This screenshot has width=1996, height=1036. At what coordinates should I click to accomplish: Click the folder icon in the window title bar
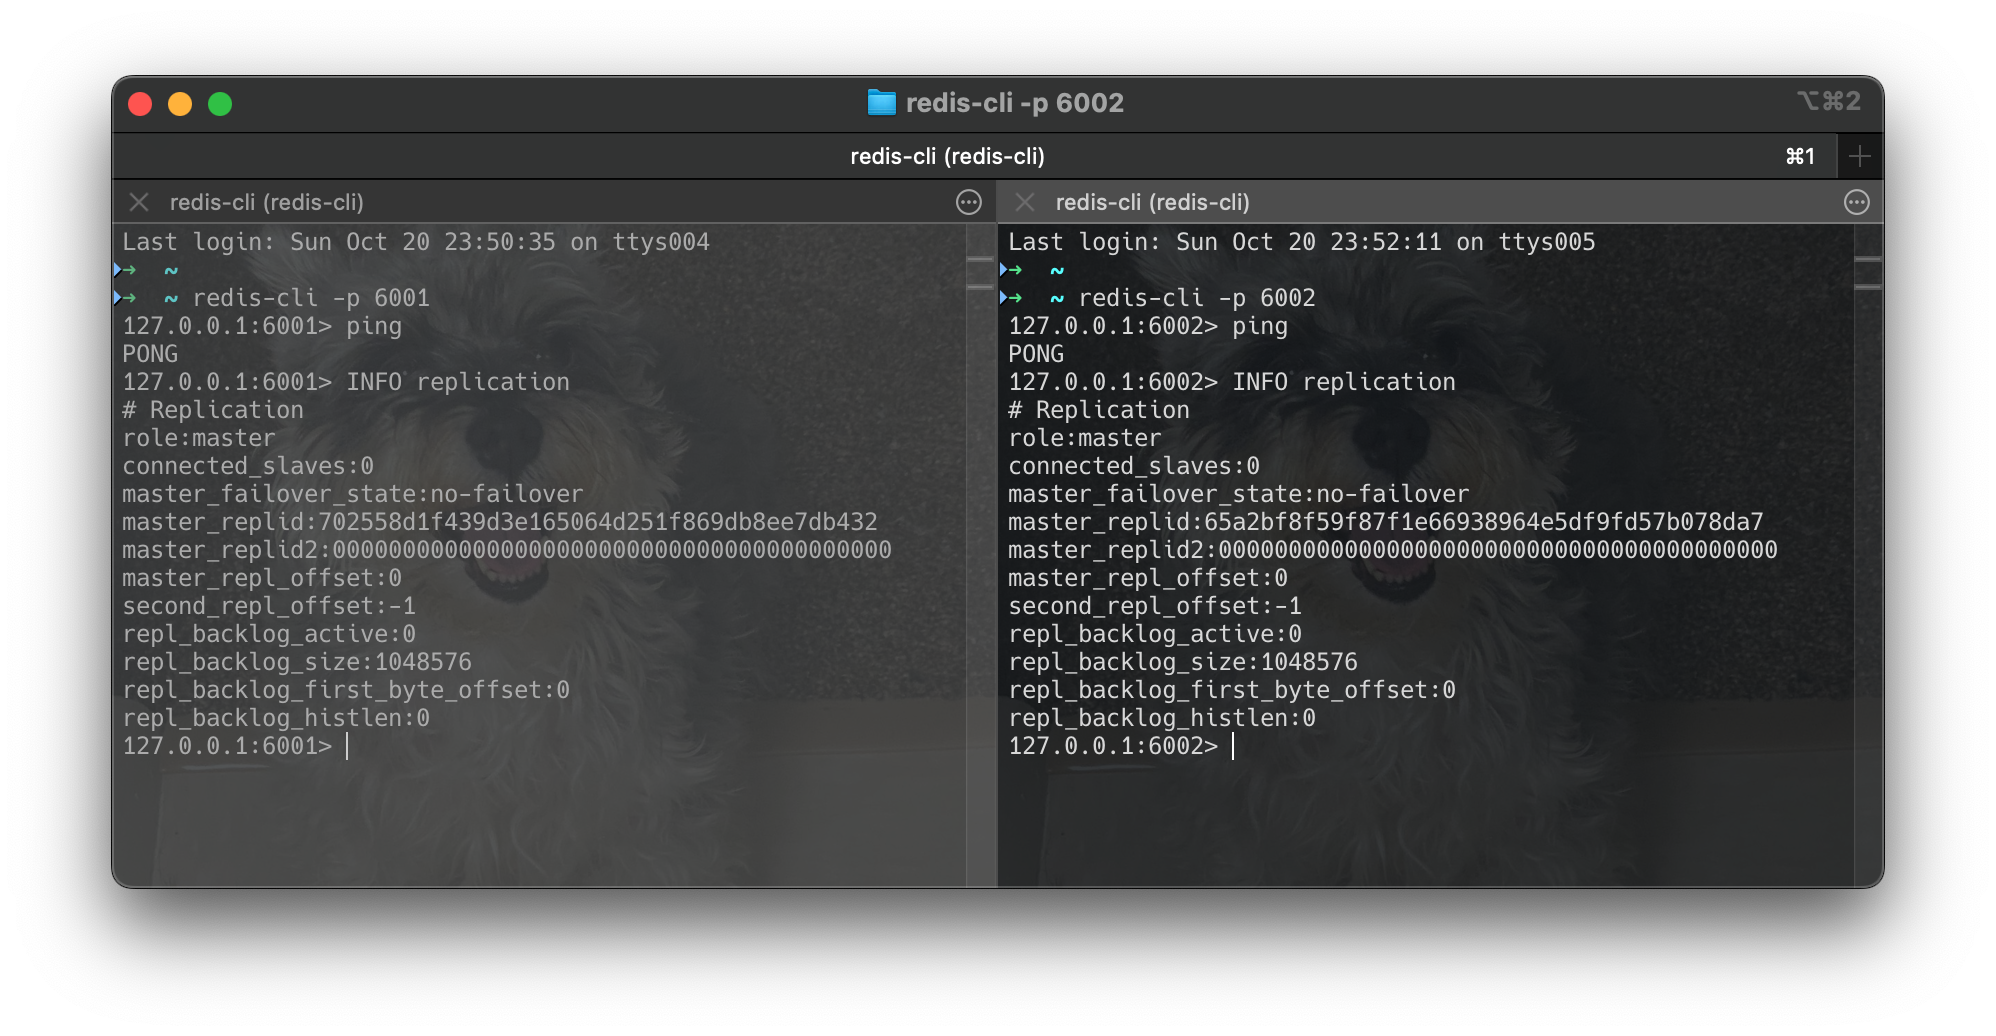click(882, 102)
